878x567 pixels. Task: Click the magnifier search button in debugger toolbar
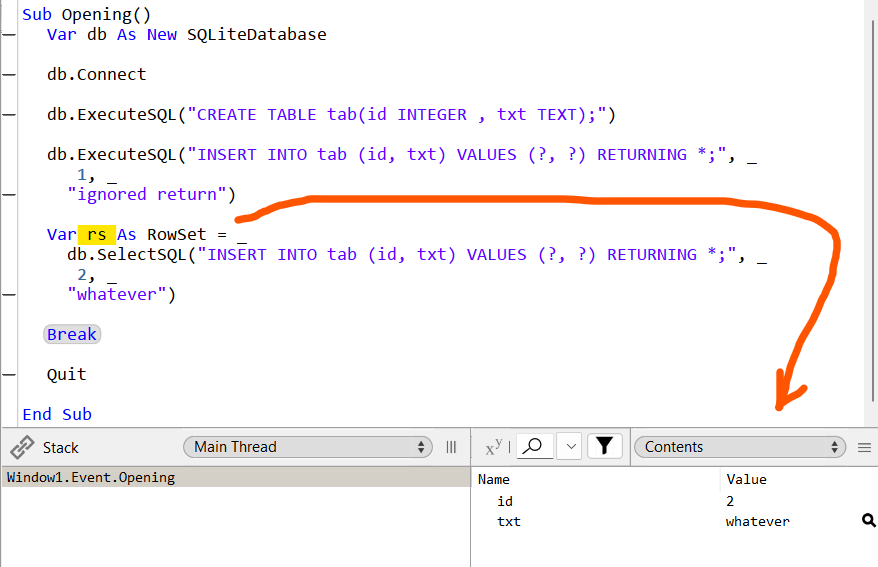coord(535,447)
